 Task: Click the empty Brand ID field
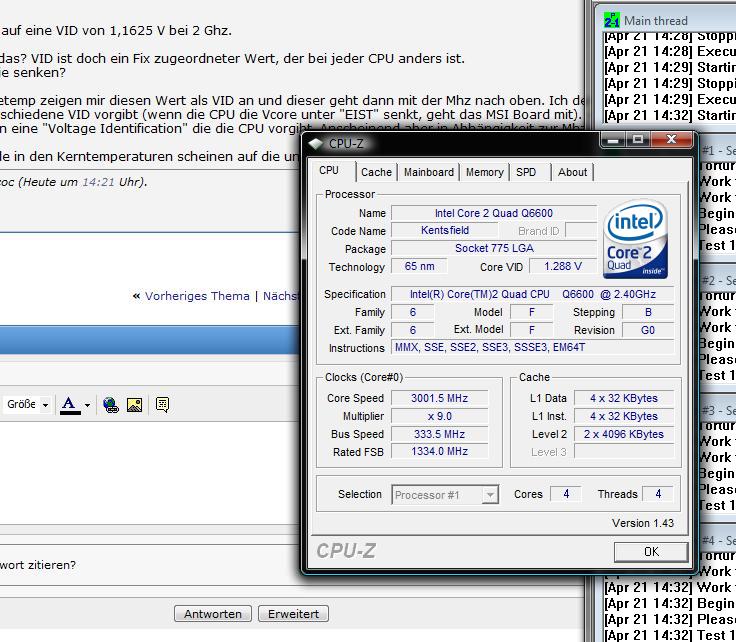[581, 230]
